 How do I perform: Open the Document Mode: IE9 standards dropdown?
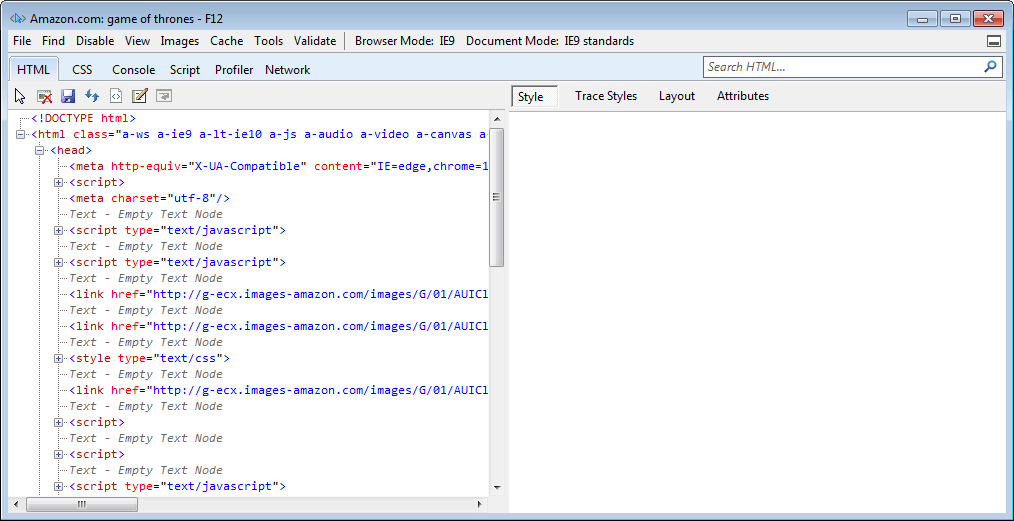pyautogui.click(x=550, y=41)
